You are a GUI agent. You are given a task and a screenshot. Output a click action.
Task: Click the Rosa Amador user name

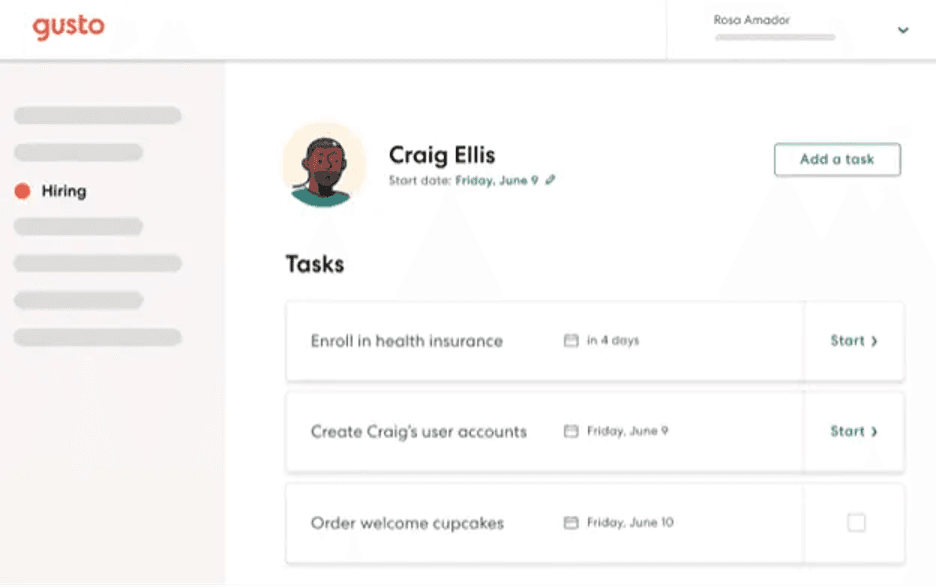[x=752, y=20]
